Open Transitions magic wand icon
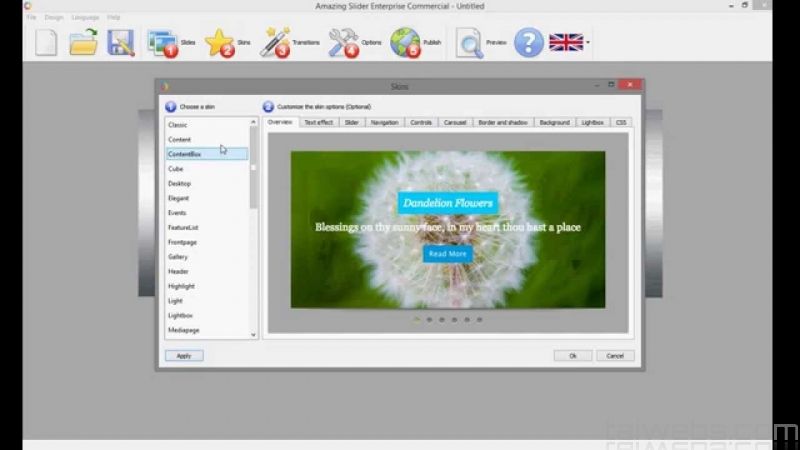800x450 pixels. [x=275, y=42]
